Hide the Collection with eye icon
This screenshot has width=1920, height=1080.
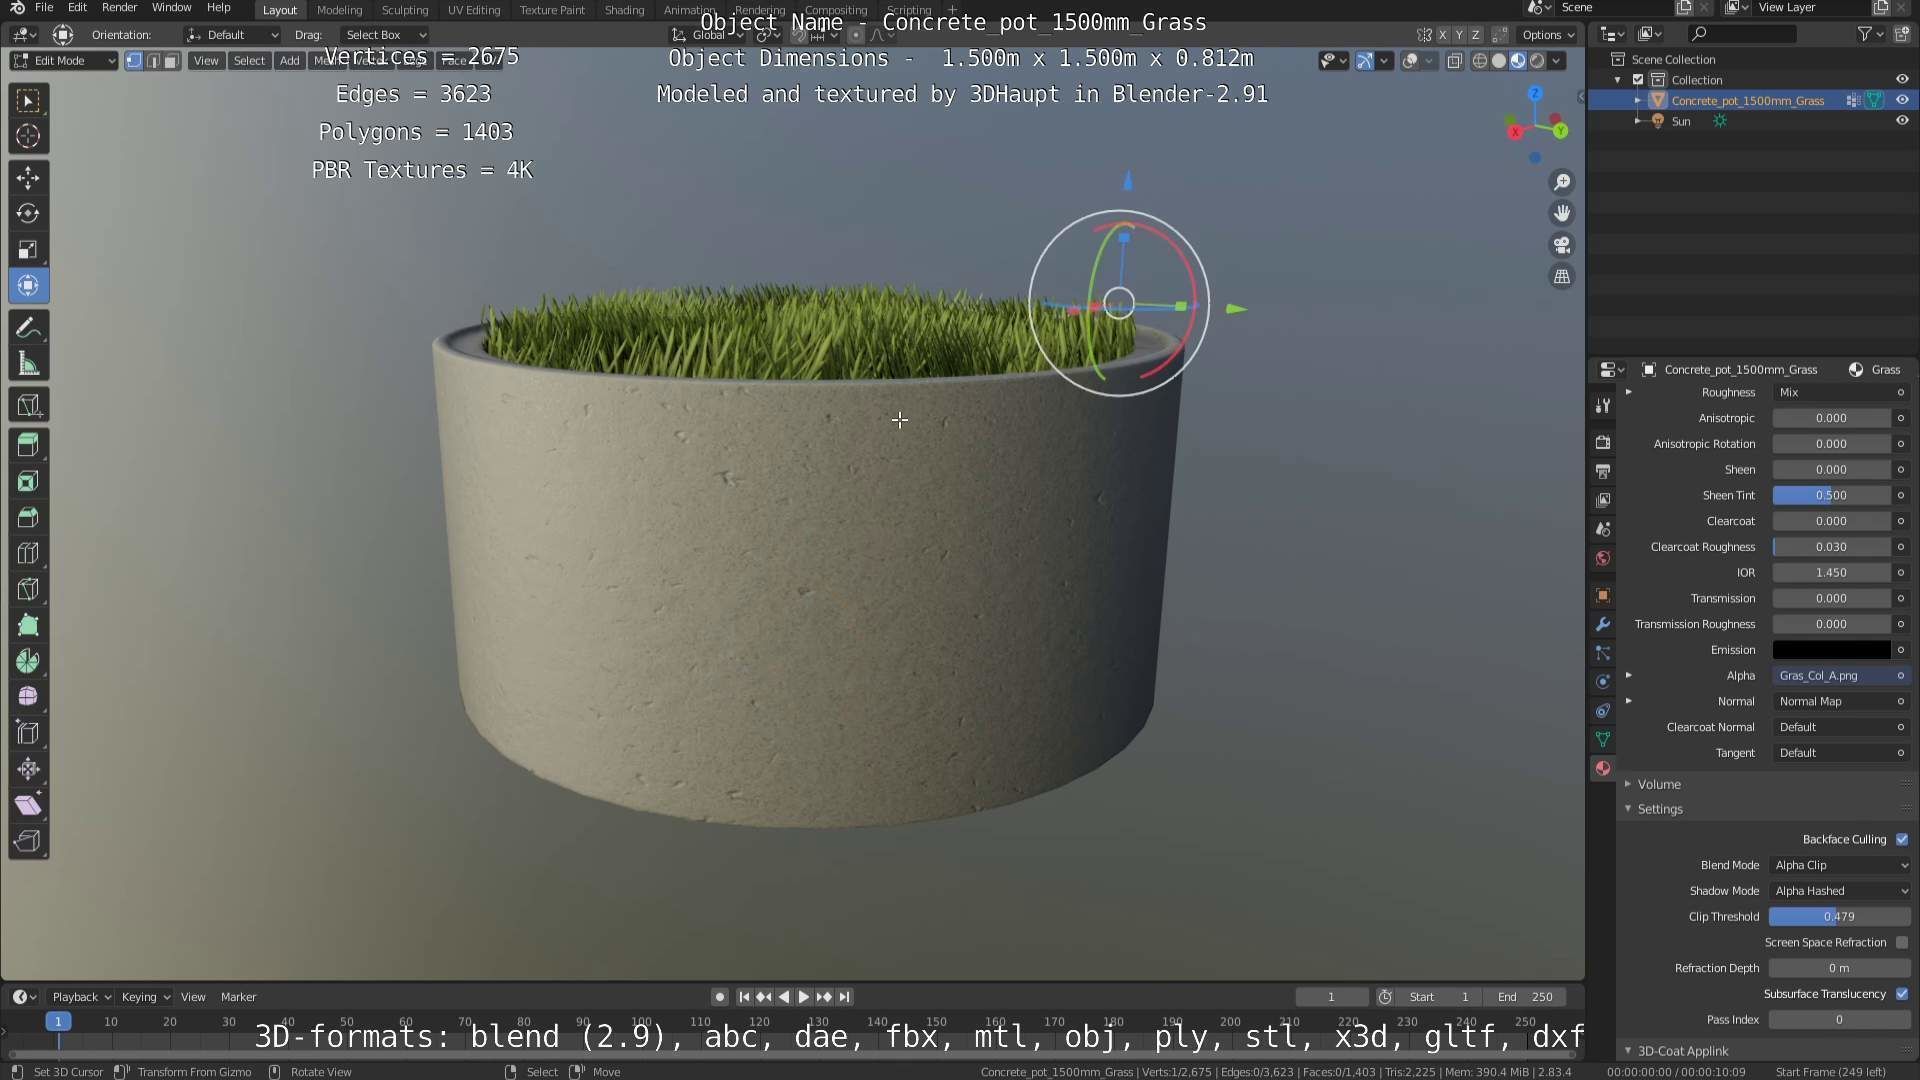(1902, 79)
